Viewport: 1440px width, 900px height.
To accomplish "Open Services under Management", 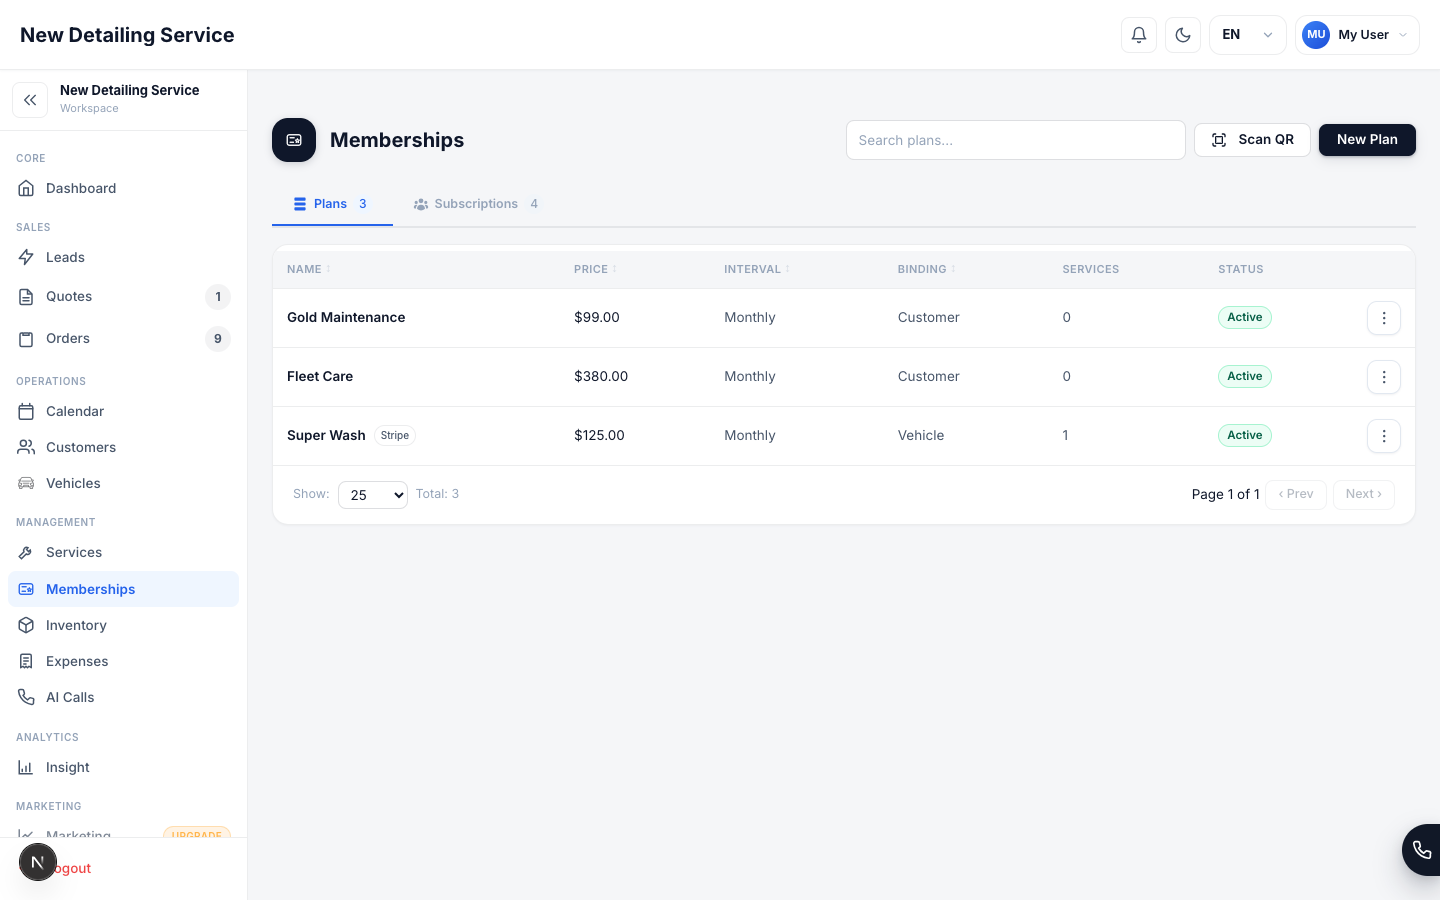I will [x=123, y=552].
